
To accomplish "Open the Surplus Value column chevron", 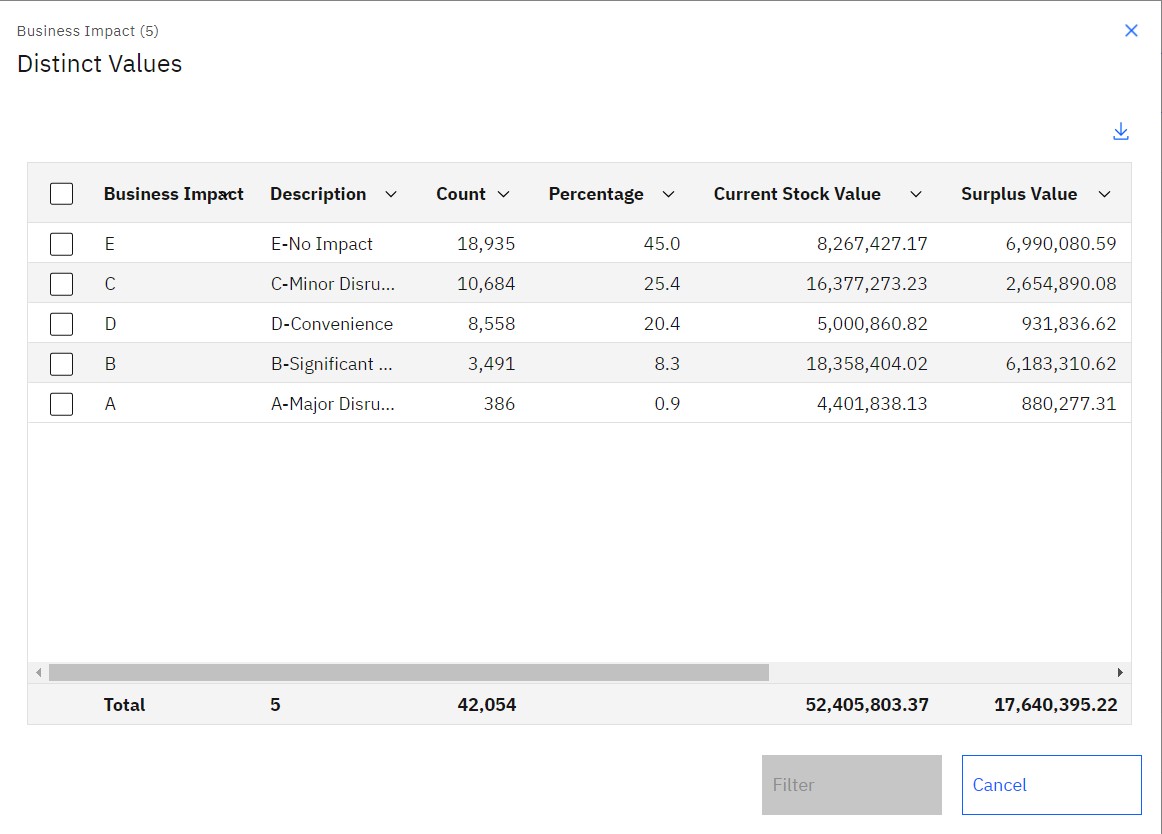I will point(1104,194).
